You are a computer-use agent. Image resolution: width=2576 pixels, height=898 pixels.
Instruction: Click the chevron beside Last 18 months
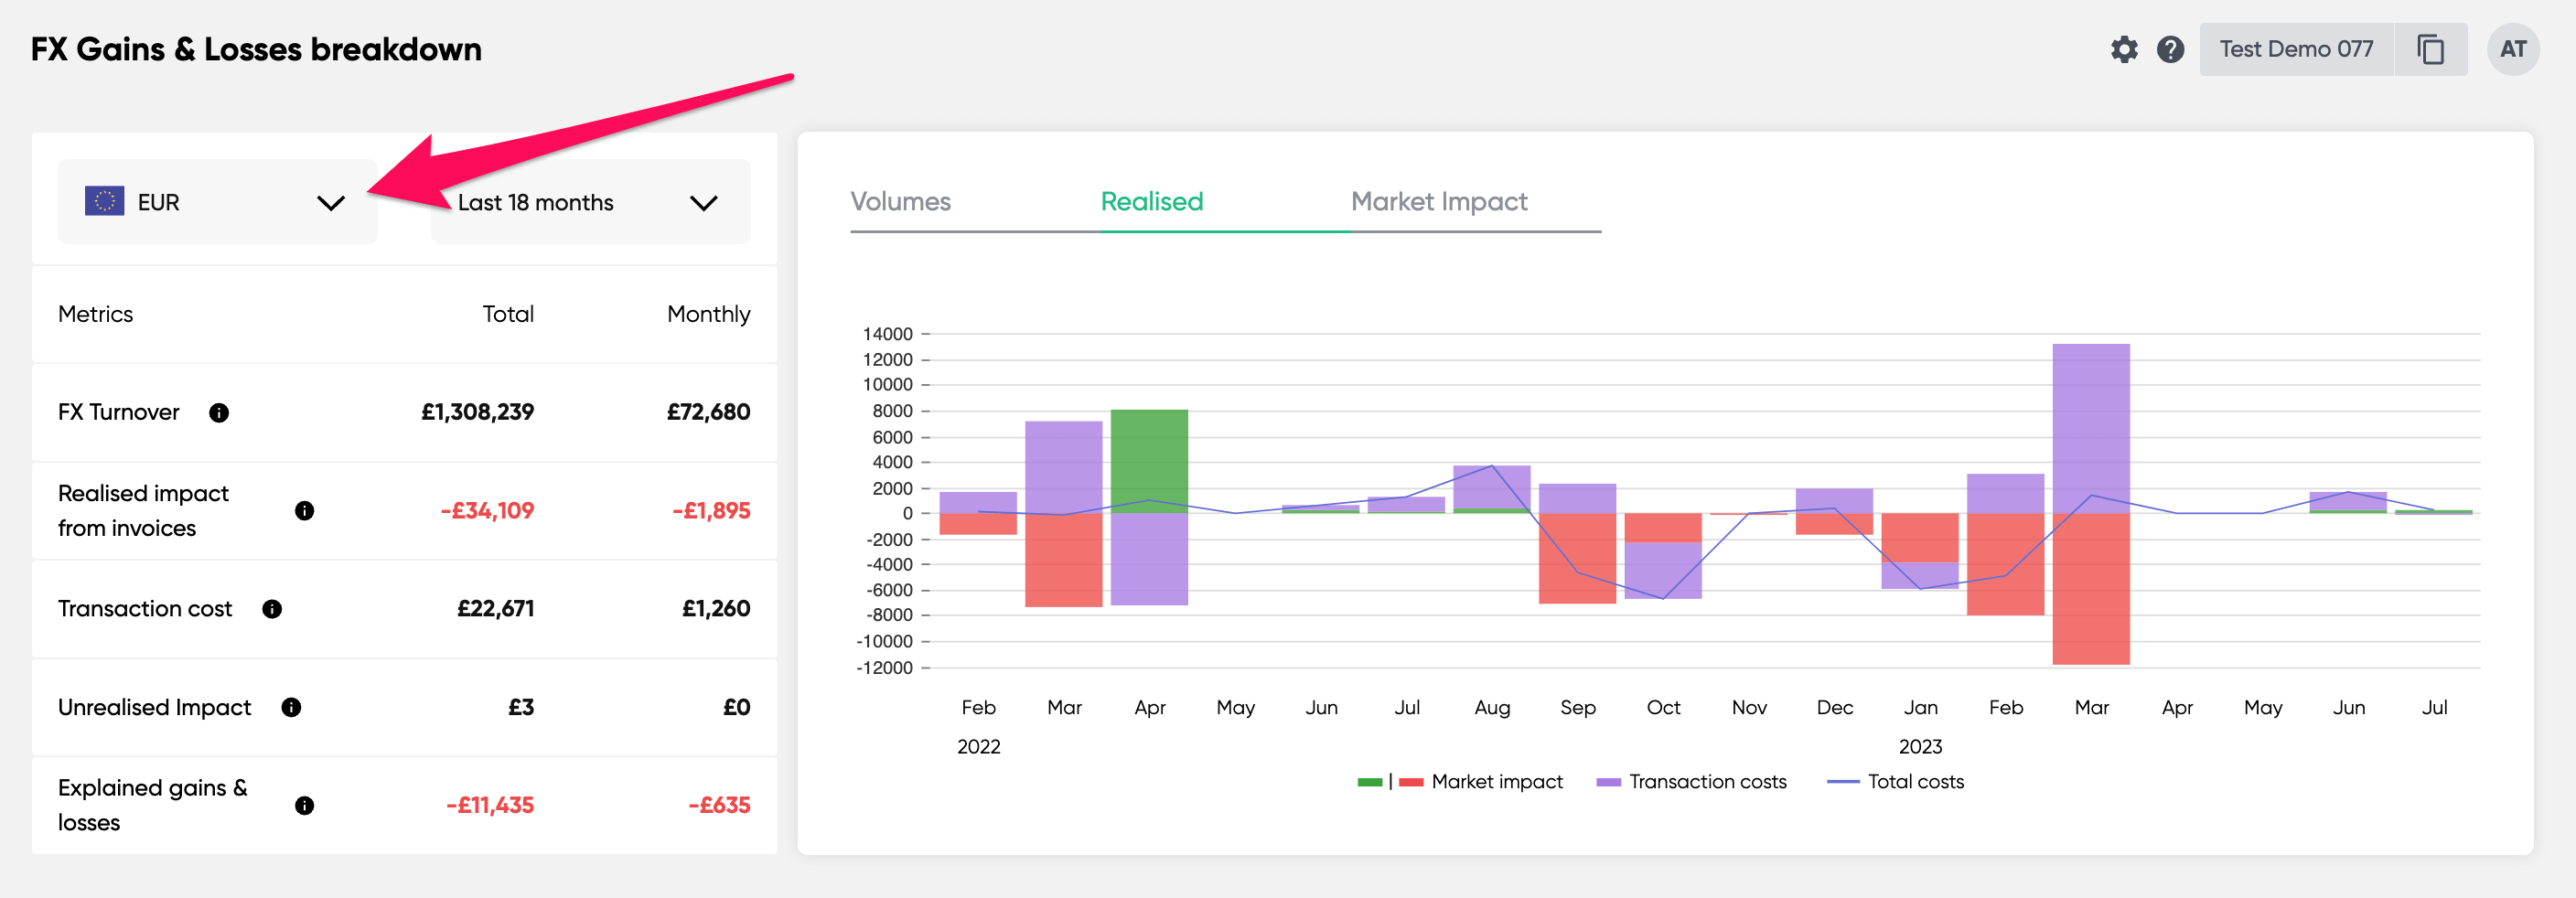pos(703,201)
